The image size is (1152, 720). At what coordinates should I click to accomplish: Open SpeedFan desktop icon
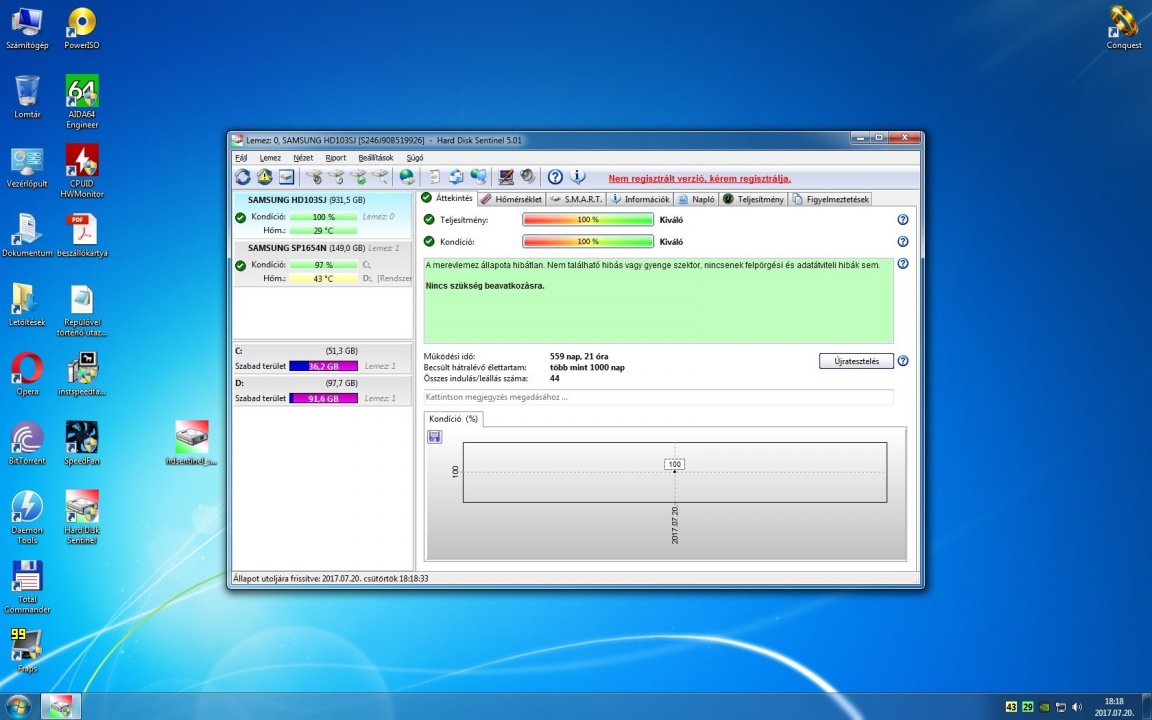coord(82,443)
